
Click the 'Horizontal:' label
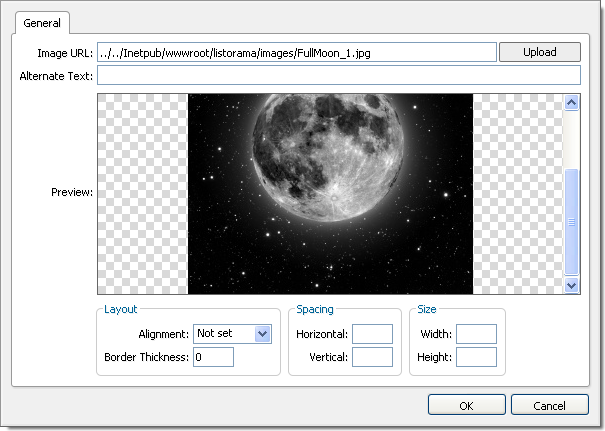(322, 334)
